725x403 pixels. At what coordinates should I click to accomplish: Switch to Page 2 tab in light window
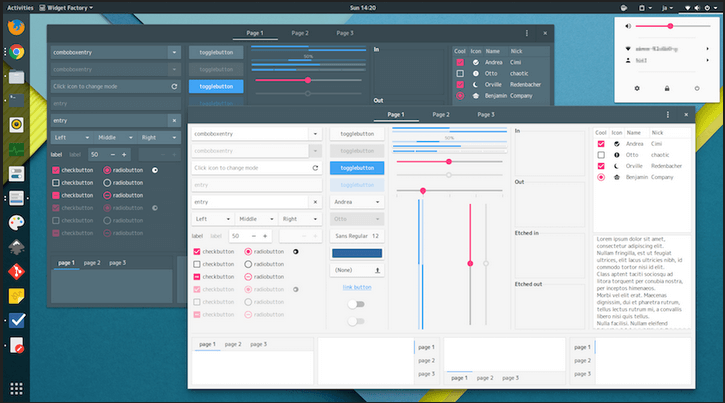point(441,115)
